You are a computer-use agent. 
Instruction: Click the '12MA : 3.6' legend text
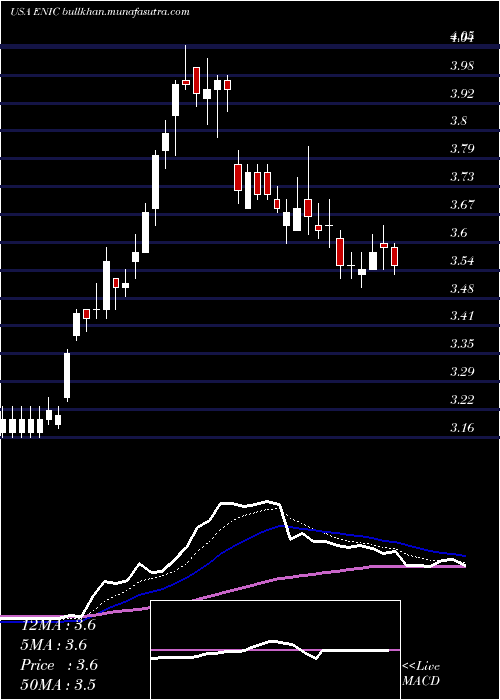(58, 625)
